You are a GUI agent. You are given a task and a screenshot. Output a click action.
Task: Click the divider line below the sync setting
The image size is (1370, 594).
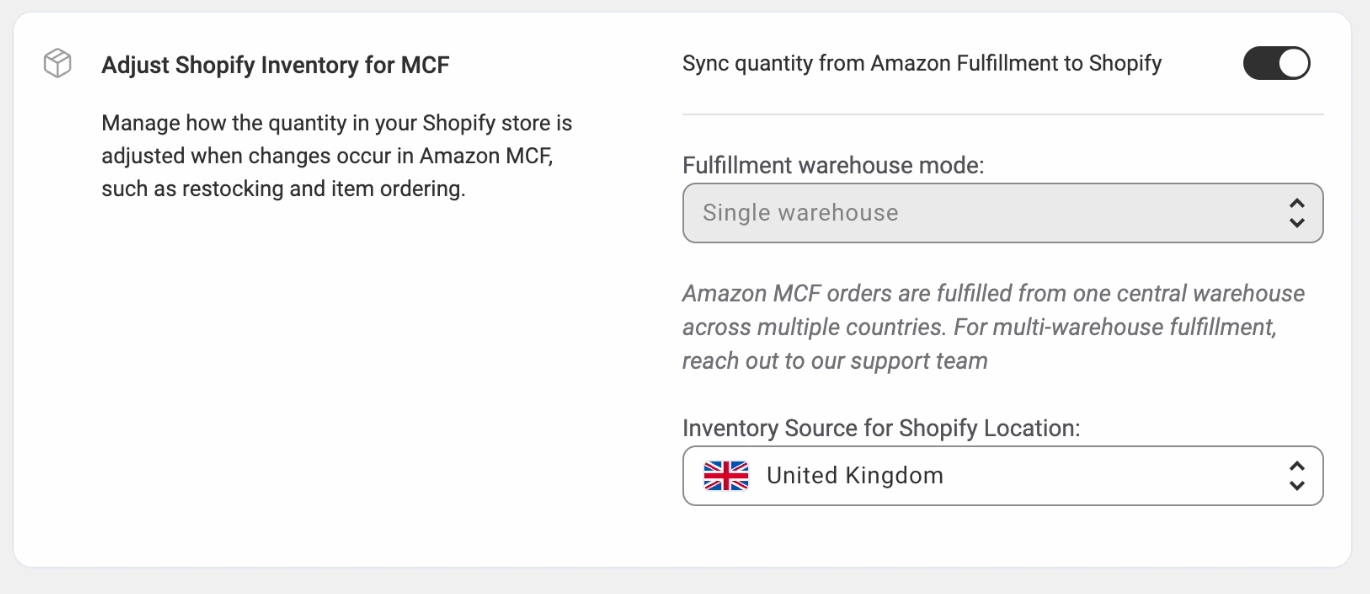tap(1002, 114)
